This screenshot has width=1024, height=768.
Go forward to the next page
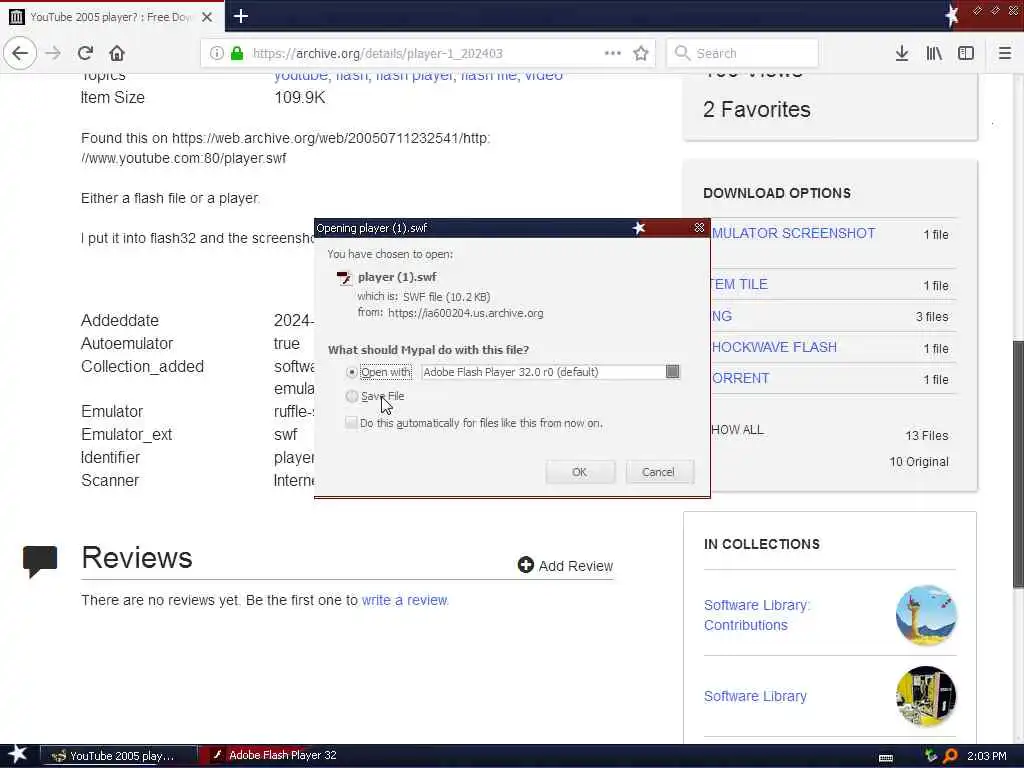tap(54, 53)
